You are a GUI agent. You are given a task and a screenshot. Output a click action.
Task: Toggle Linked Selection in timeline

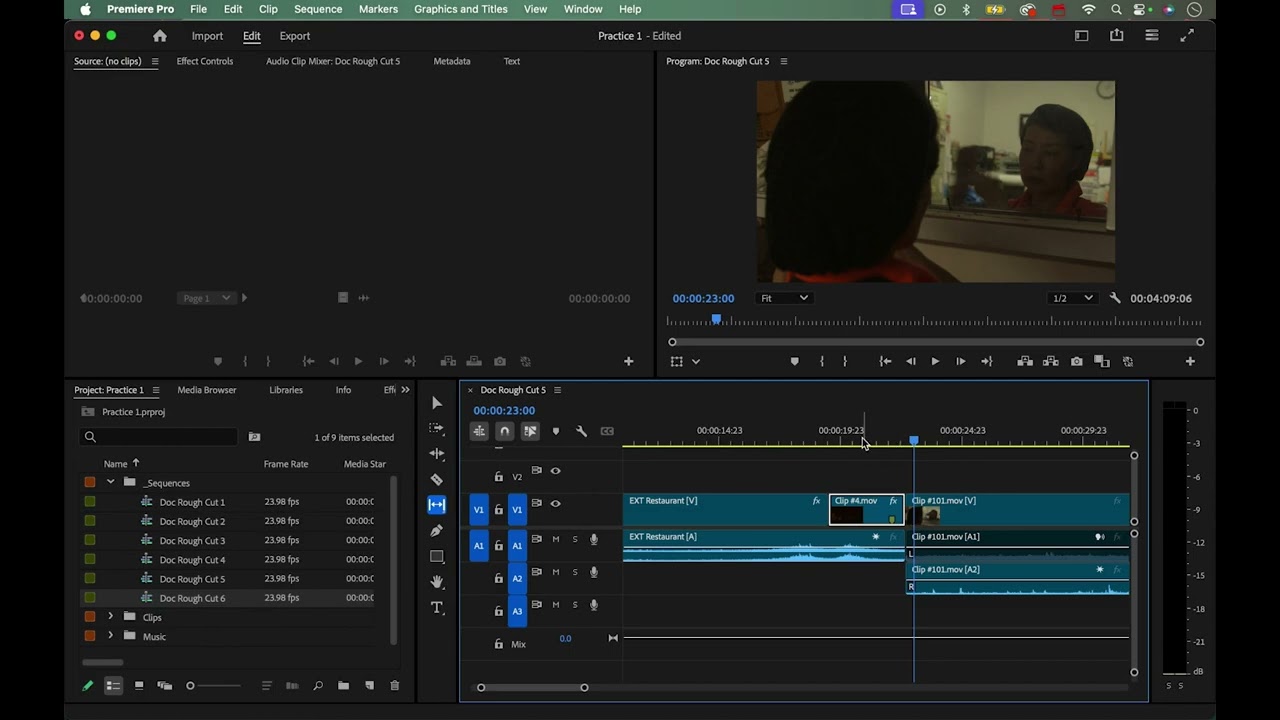[530, 431]
